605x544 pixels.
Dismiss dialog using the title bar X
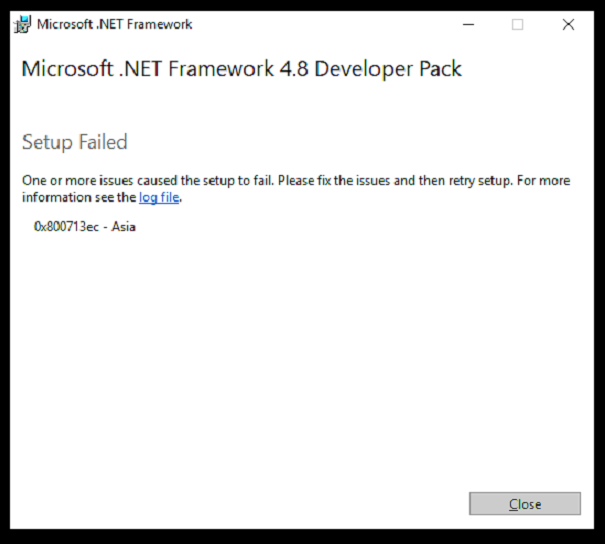pos(568,25)
